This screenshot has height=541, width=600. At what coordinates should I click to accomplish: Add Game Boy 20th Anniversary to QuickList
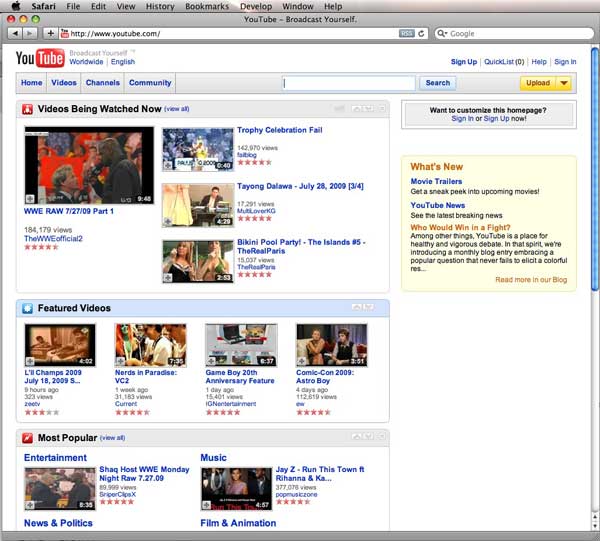[211, 361]
